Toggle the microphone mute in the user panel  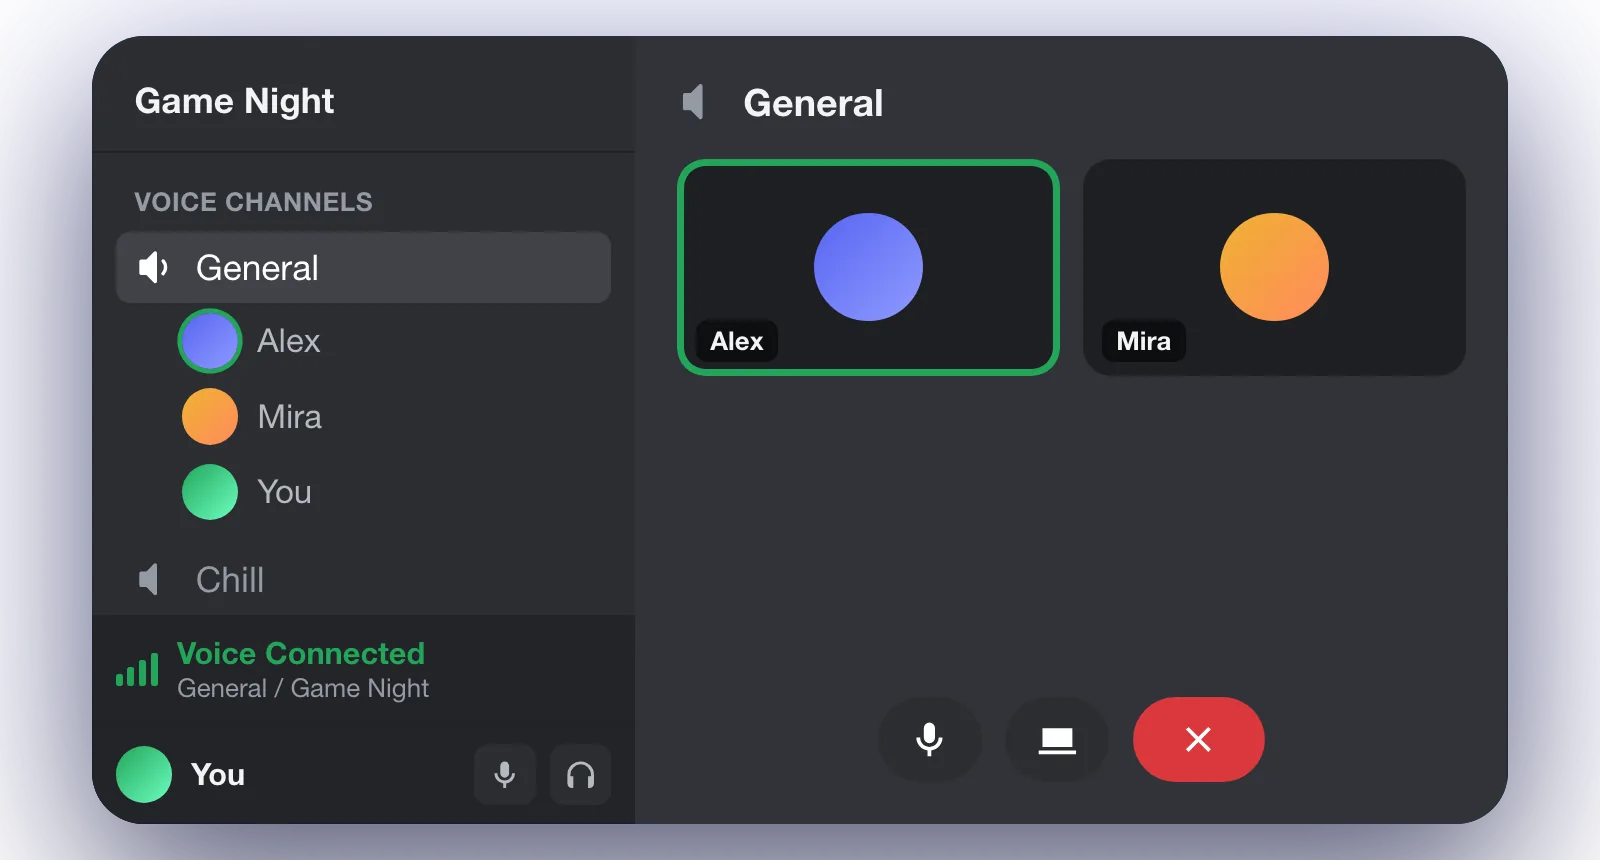click(505, 775)
